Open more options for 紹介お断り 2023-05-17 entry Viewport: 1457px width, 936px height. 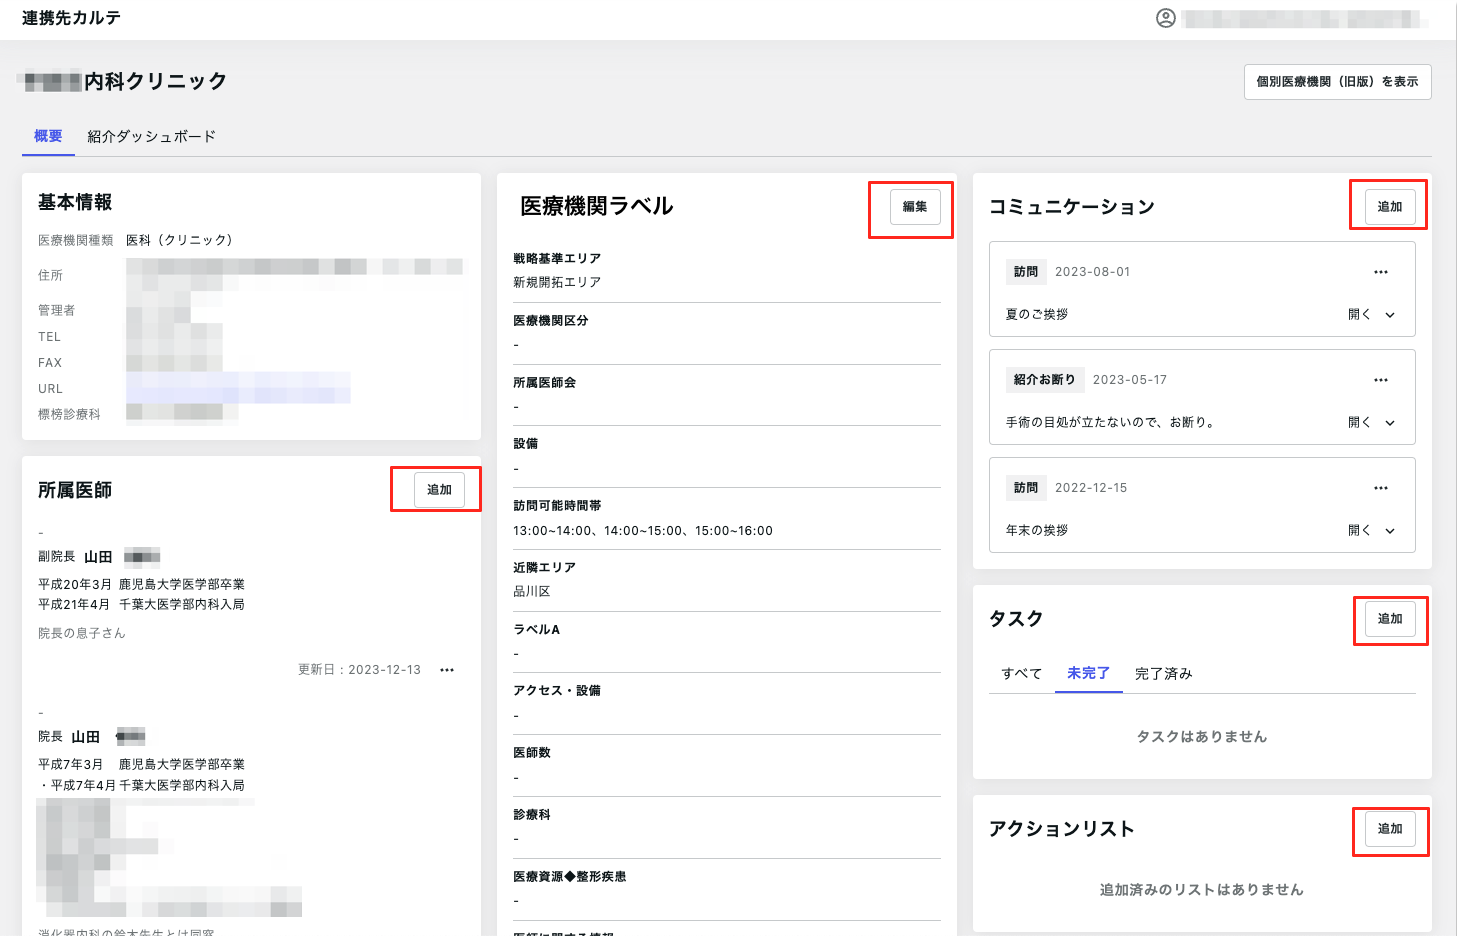click(x=1381, y=380)
